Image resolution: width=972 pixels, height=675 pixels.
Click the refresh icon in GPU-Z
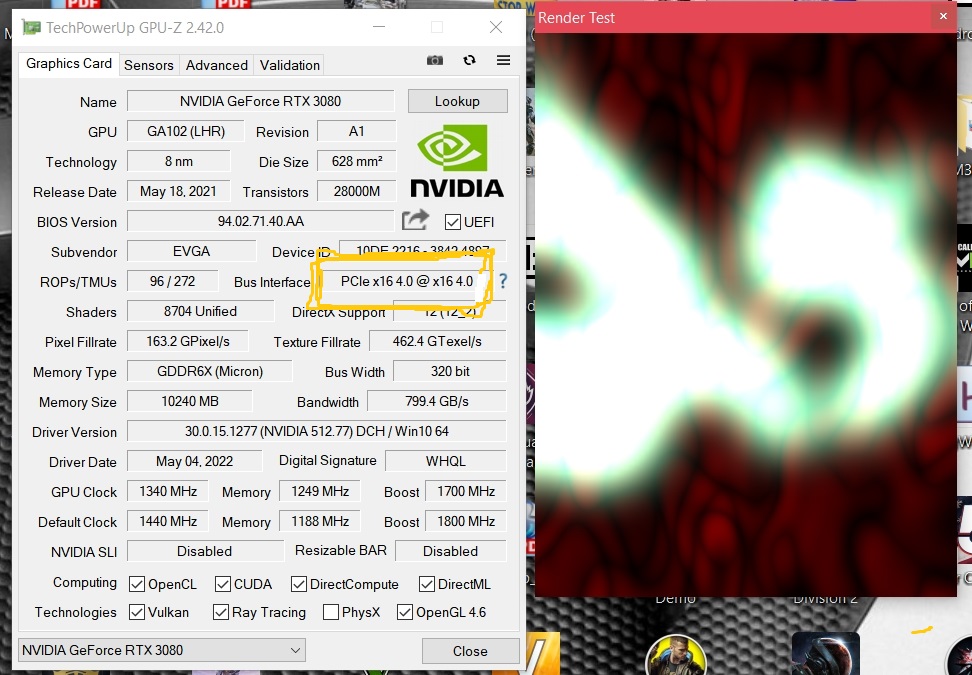469,60
